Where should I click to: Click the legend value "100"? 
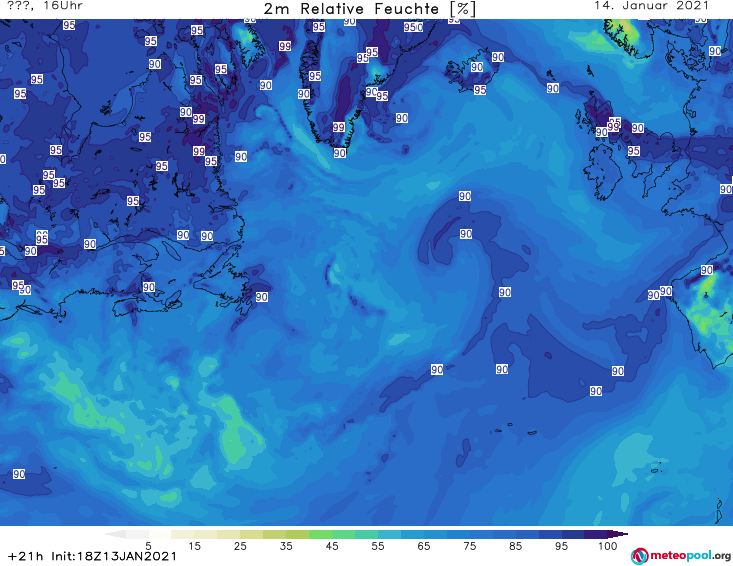tap(607, 546)
